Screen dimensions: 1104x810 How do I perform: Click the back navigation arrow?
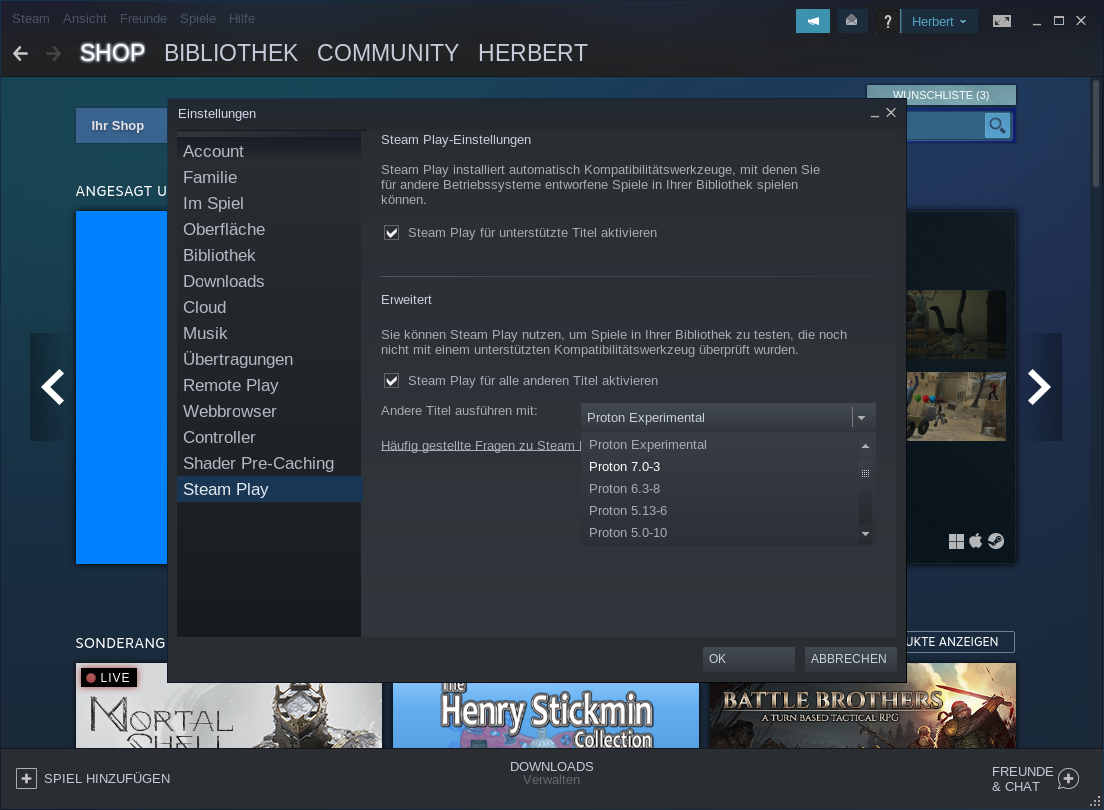[20, 54]
